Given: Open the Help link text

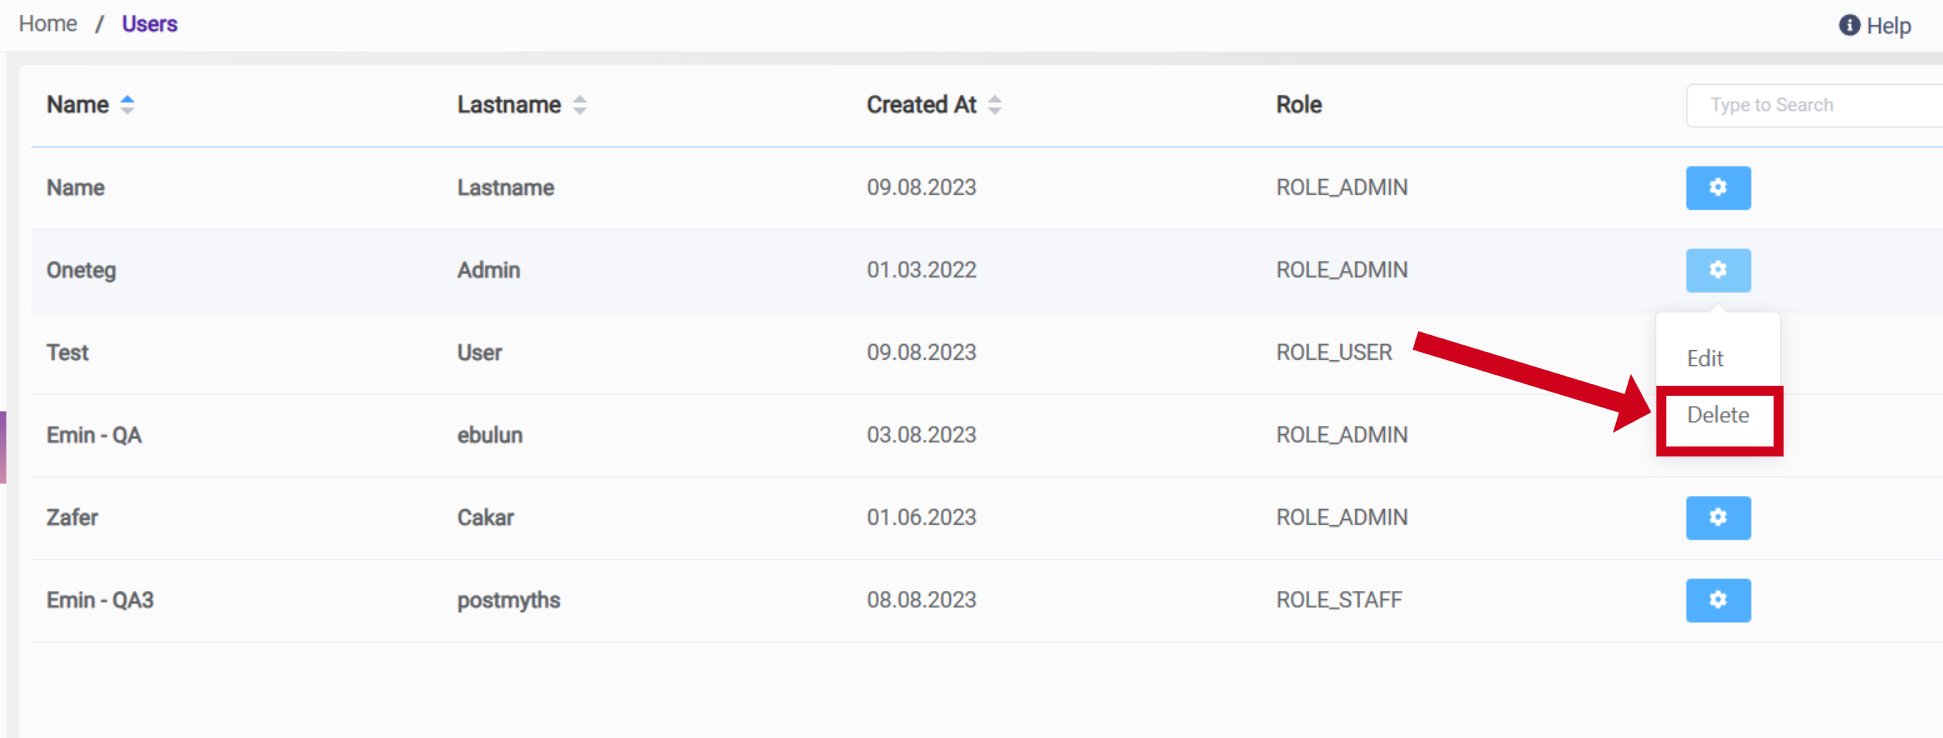Looking at the screenshot, I should coord(1888,26).
